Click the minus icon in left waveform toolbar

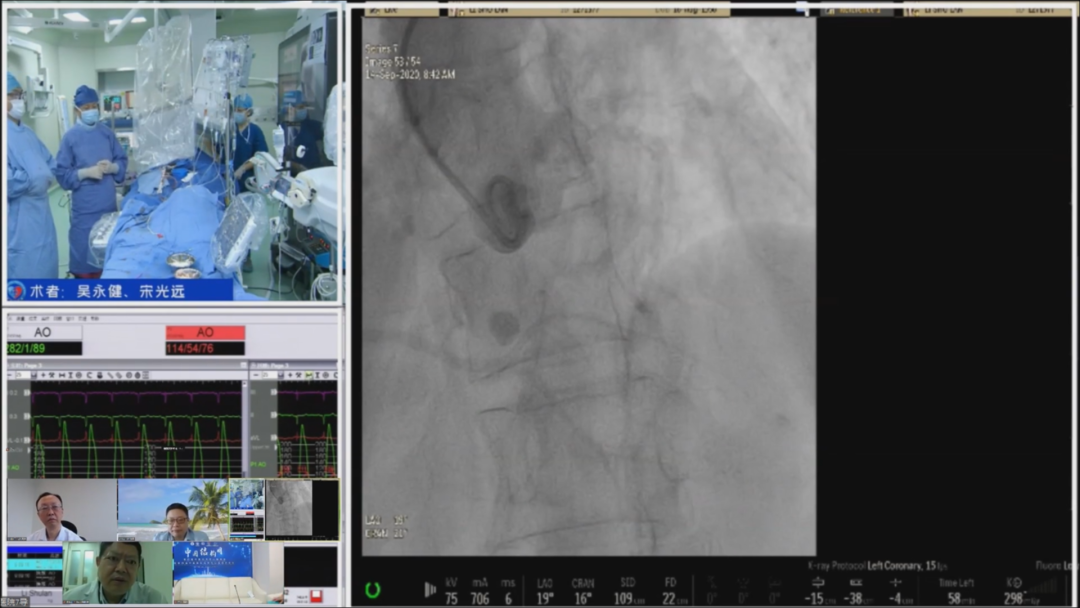point(10,375)
